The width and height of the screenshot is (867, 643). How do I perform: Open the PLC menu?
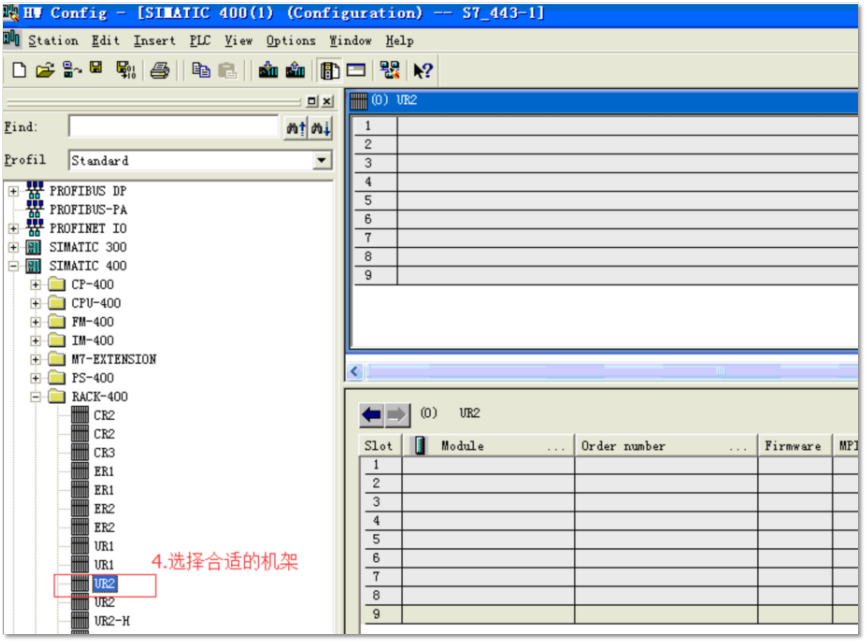point(200,41)
